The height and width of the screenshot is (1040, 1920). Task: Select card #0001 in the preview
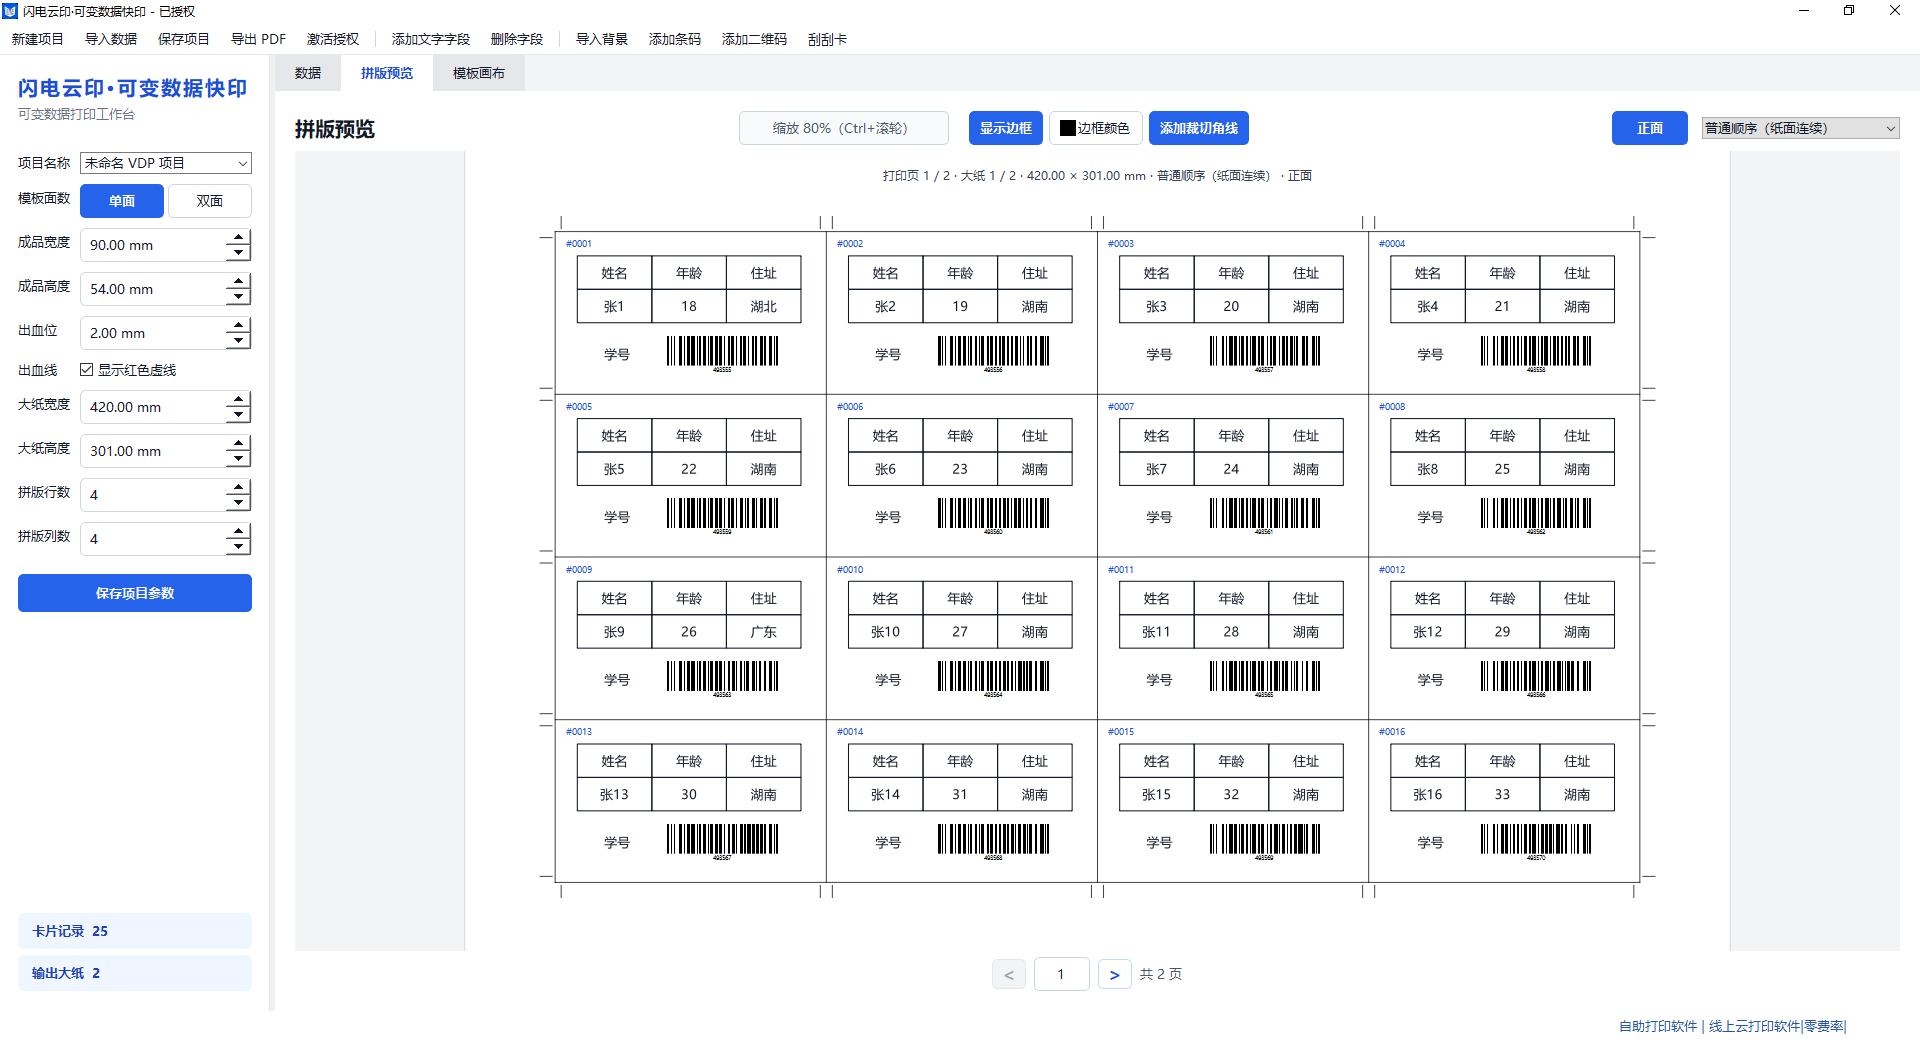[x=690, y=313]
